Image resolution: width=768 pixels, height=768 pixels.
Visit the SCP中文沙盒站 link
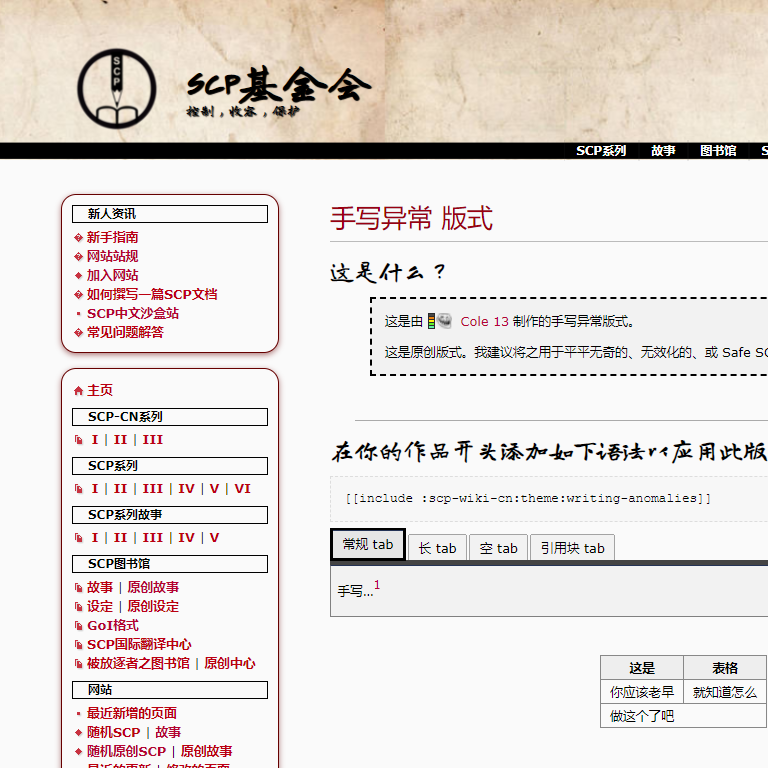pos(132,313)
